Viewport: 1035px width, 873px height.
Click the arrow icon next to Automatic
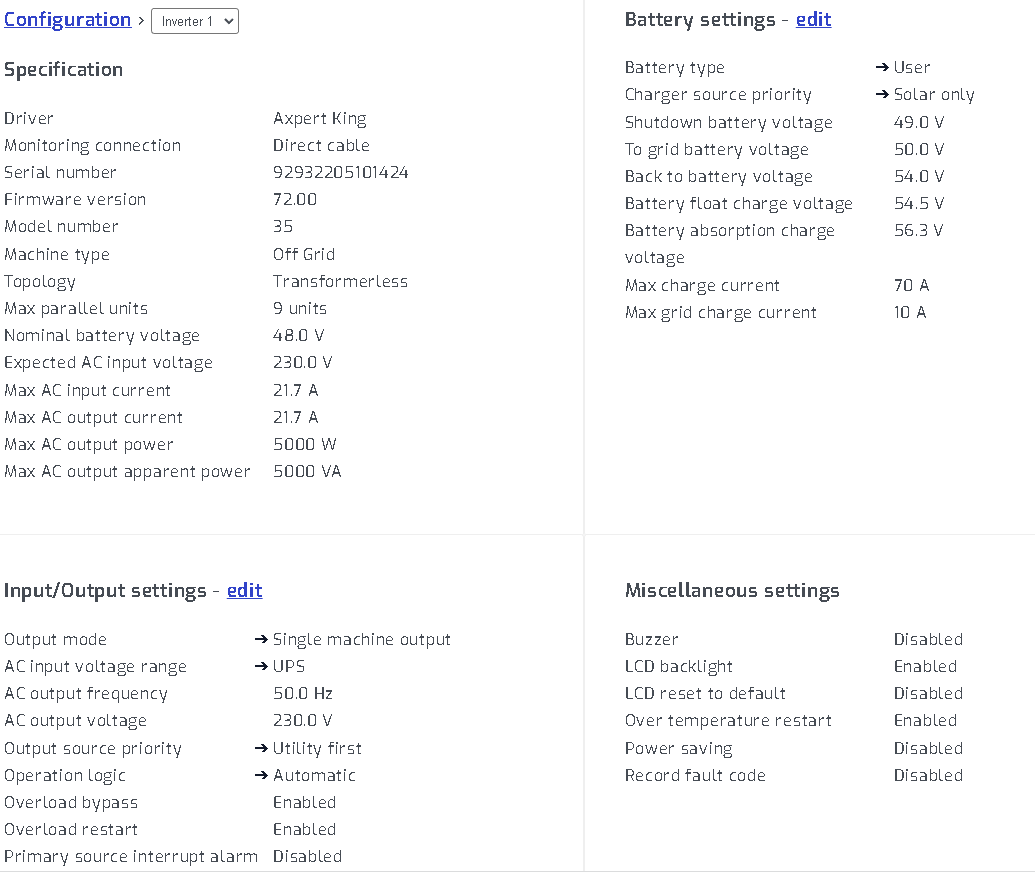[261, 776]
